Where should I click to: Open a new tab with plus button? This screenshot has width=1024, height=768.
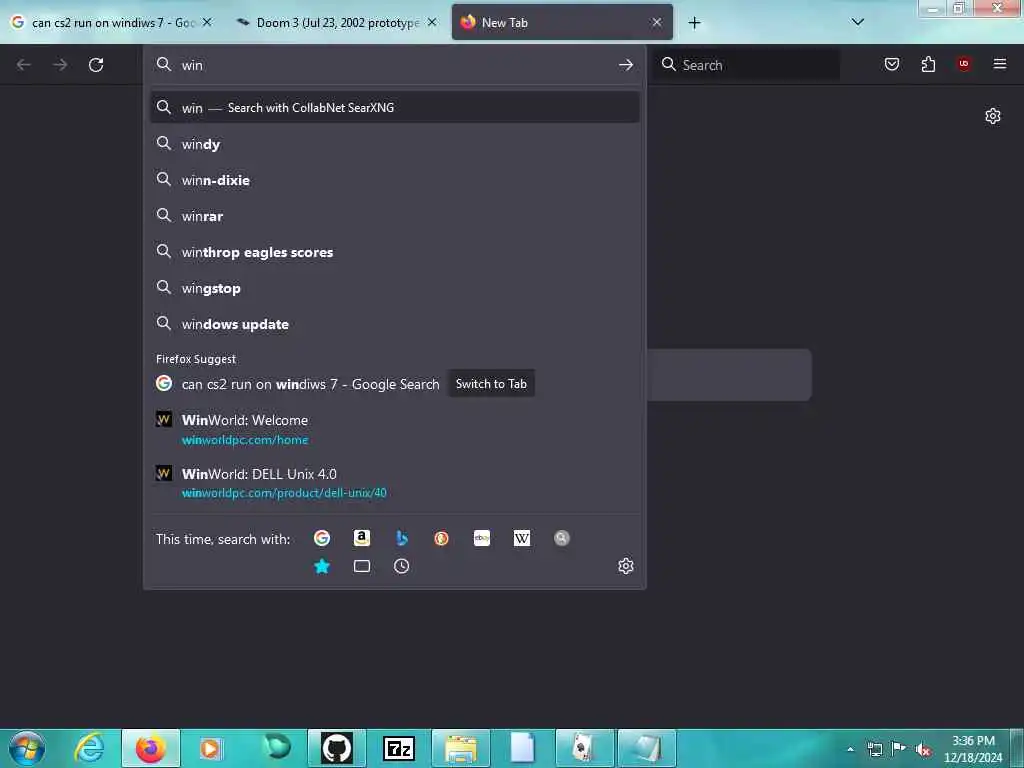tap(694, 23)
